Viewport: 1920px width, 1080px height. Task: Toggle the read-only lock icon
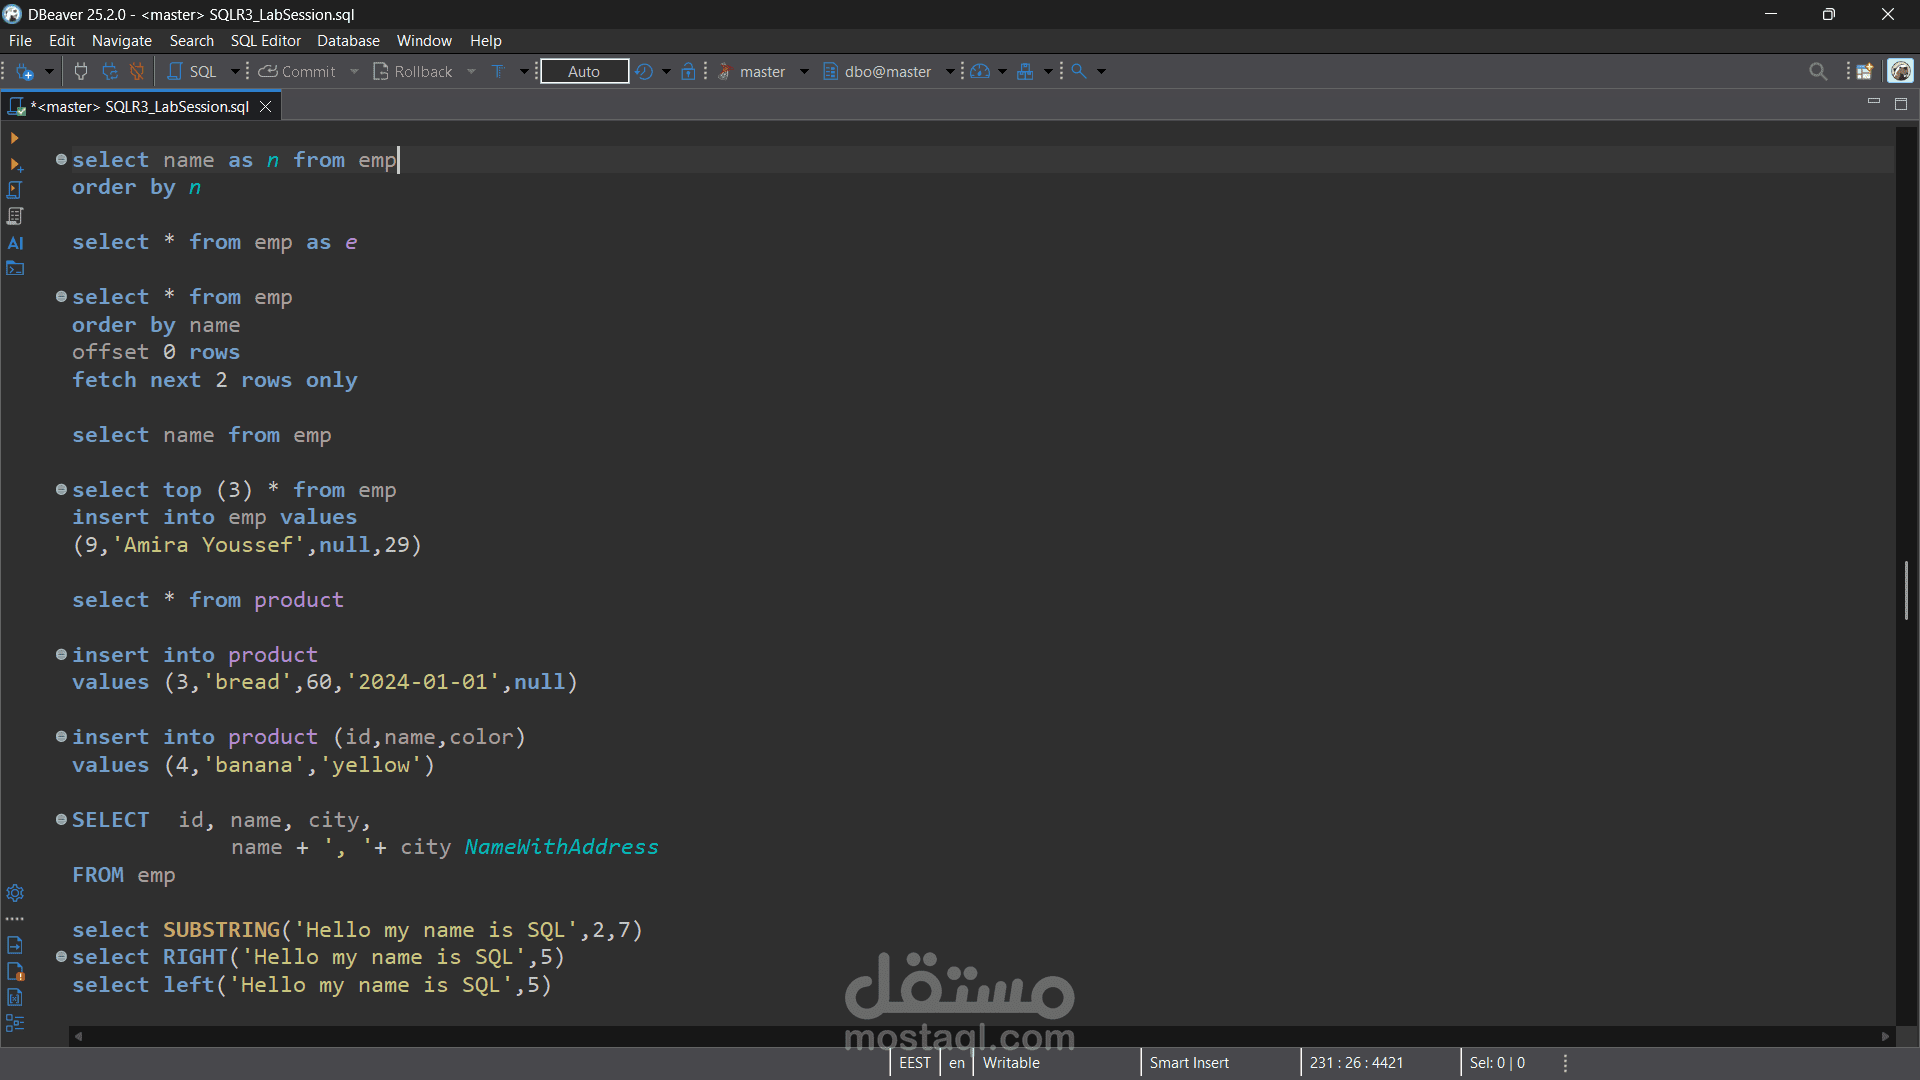pos(688,72)
